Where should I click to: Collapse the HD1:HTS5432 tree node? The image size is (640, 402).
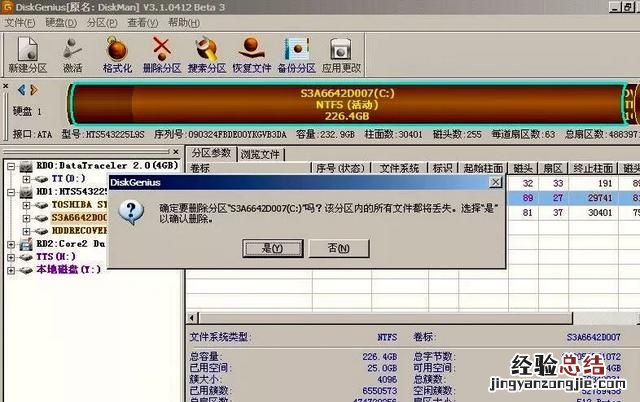tap(11, 192)
